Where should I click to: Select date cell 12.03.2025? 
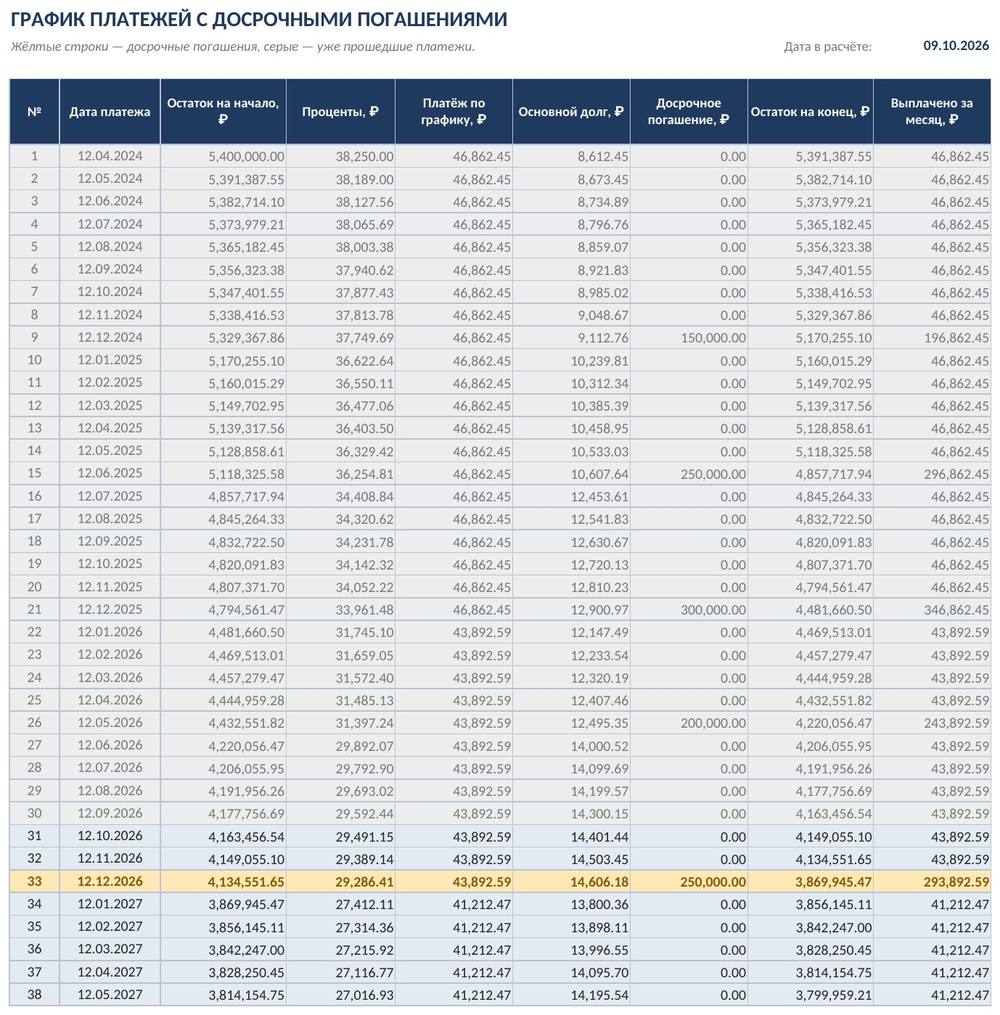pos(109,405)
